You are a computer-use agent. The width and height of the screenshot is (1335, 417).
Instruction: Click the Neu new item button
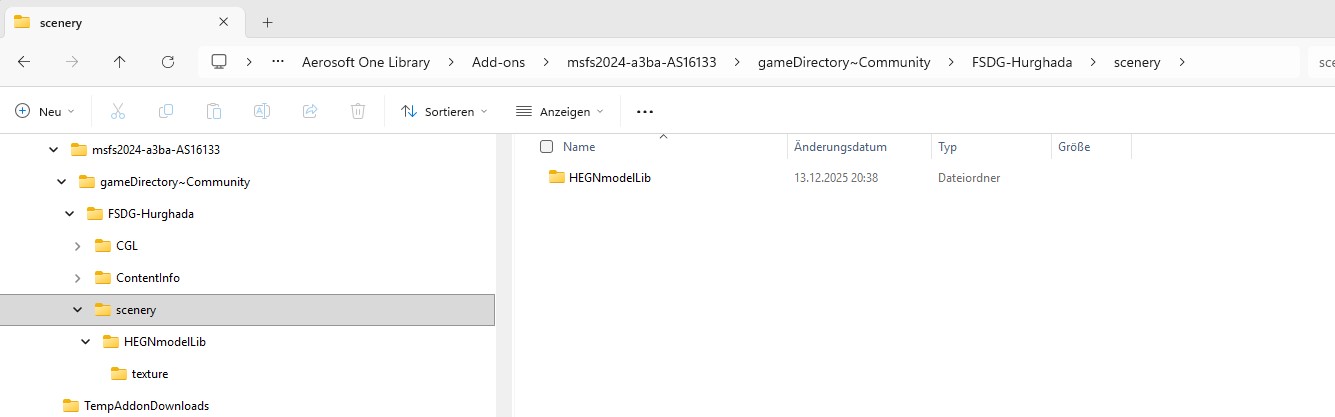(x=45, y=112)
